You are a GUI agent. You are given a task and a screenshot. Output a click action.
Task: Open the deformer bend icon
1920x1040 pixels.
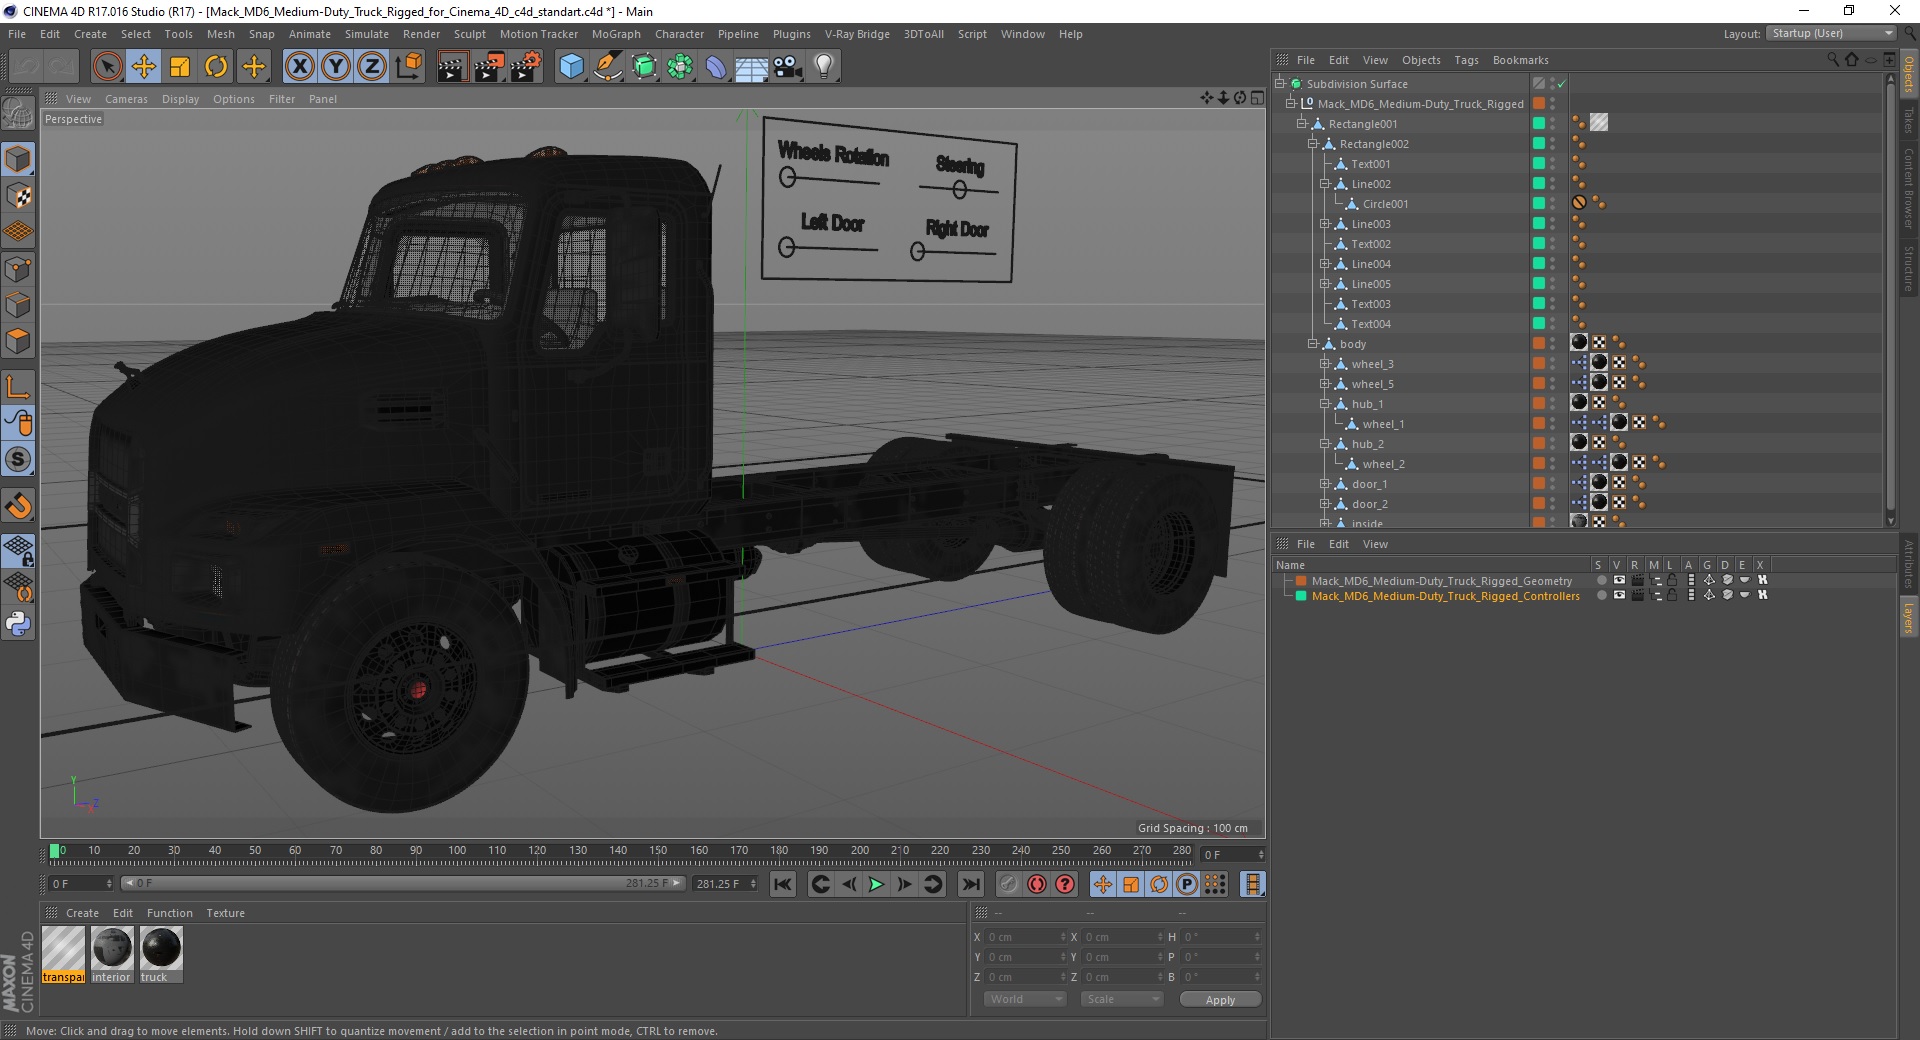pyautogui.click(x=716, y=67)
